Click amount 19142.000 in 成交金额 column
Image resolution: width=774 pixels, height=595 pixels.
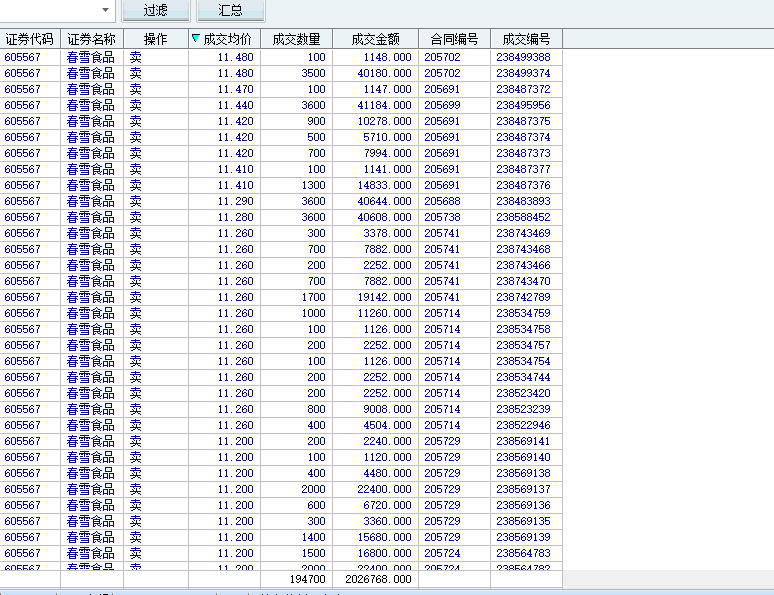pyautogui.click(x=385, y=297)
